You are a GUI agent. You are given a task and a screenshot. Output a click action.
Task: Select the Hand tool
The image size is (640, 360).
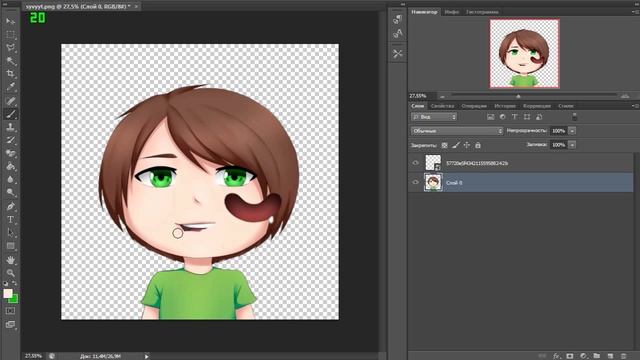point(10,260)
